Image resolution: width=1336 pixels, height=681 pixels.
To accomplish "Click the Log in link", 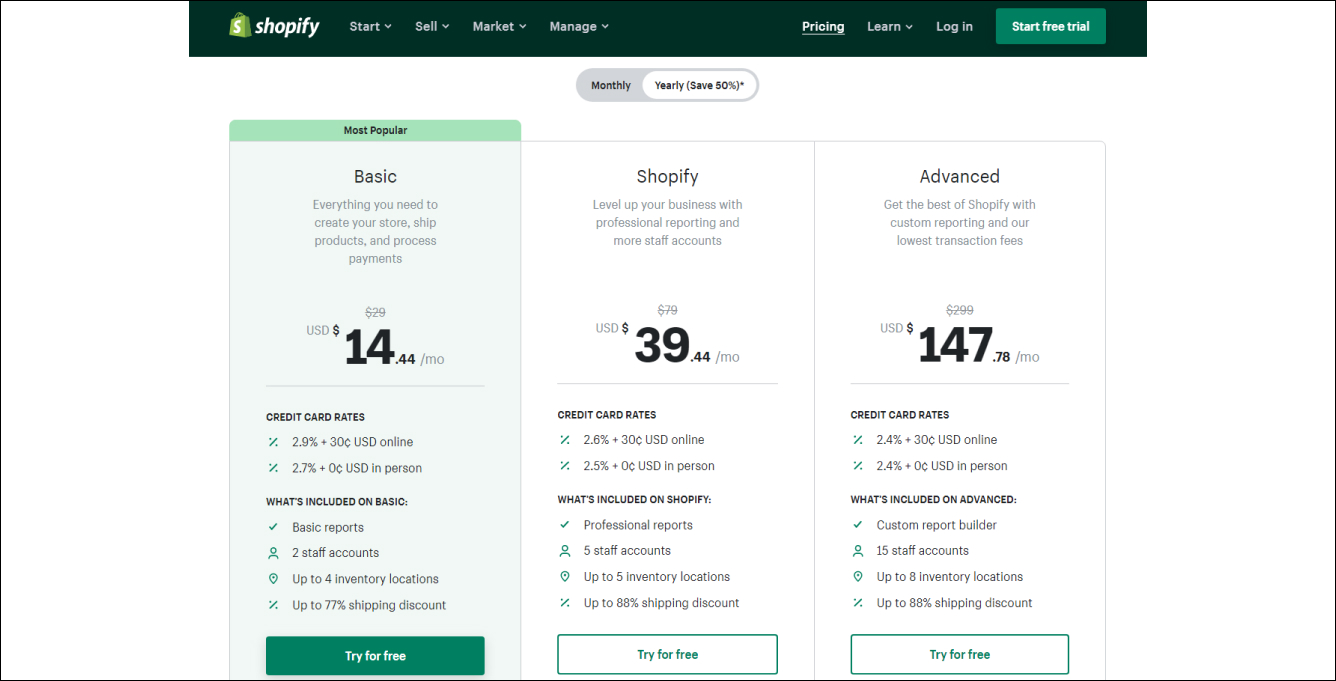I will 954,27.
